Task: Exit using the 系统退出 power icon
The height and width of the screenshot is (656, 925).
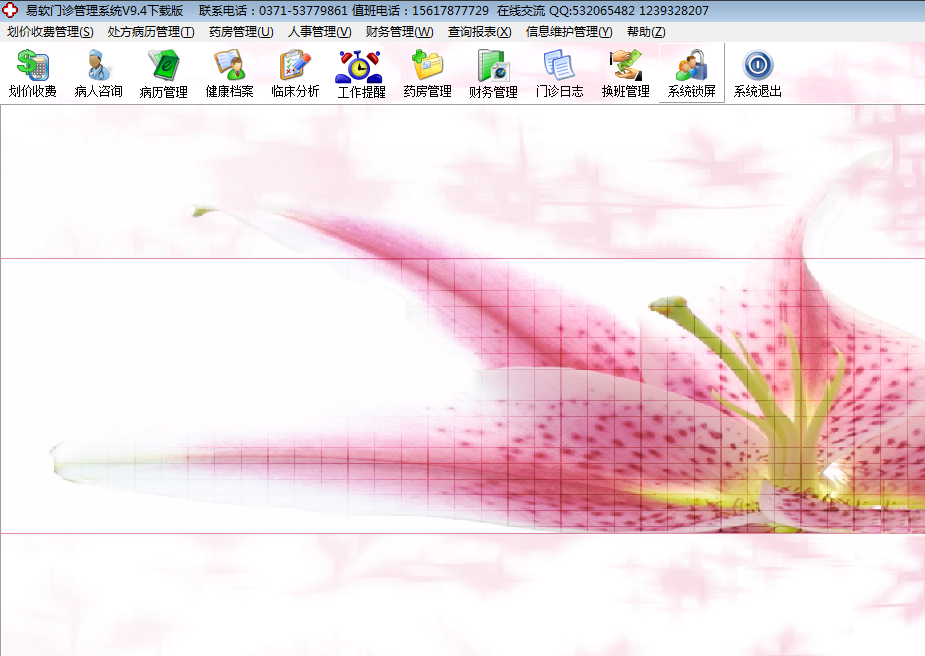Action: (757, 73)
